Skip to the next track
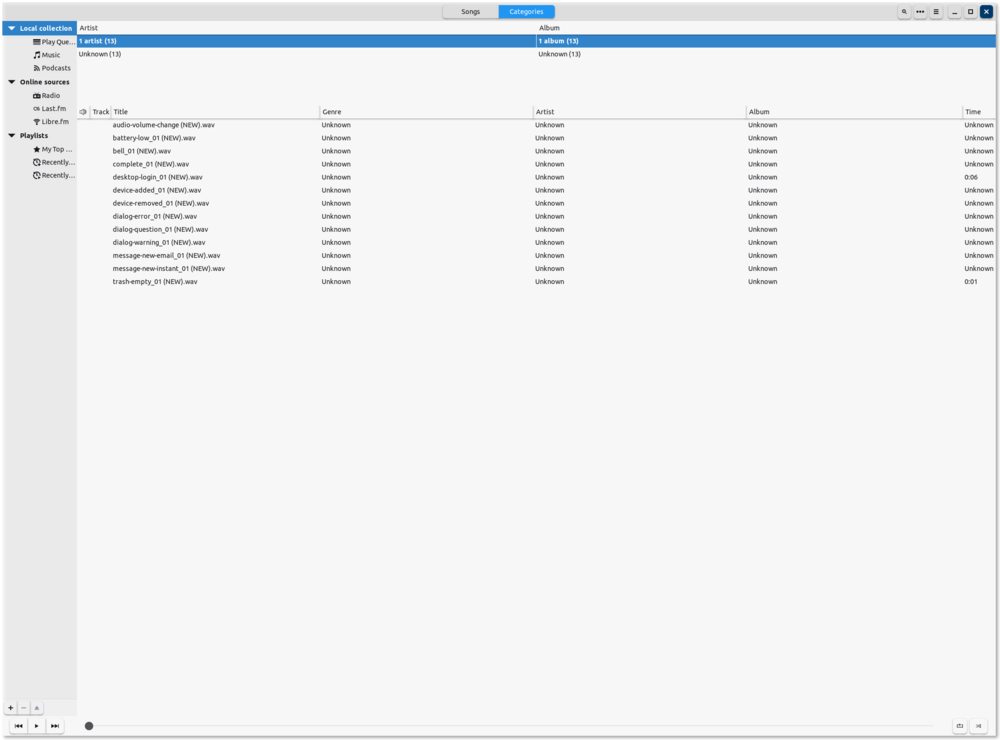The image size is (1000, 740). pyautogui.click(x=55, y=726)
